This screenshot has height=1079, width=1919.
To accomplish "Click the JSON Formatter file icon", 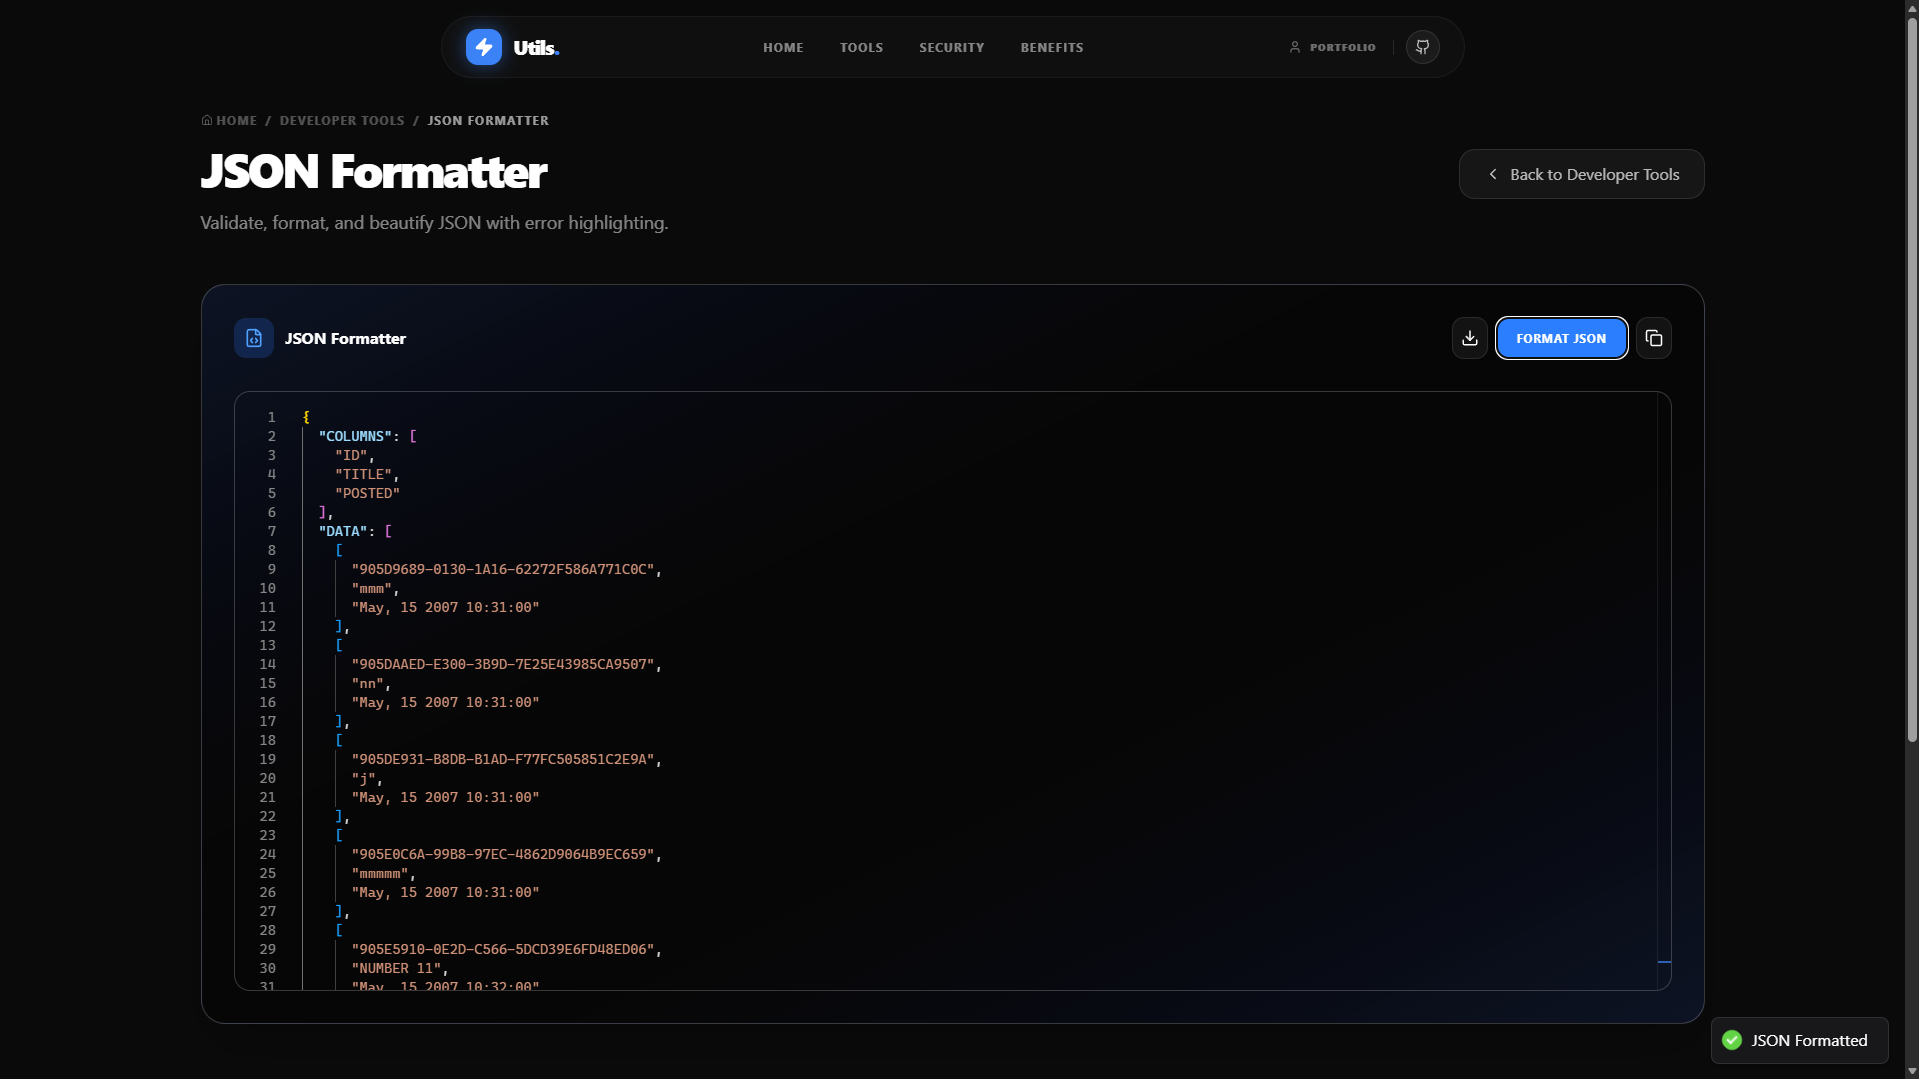I will click(252, 338).
